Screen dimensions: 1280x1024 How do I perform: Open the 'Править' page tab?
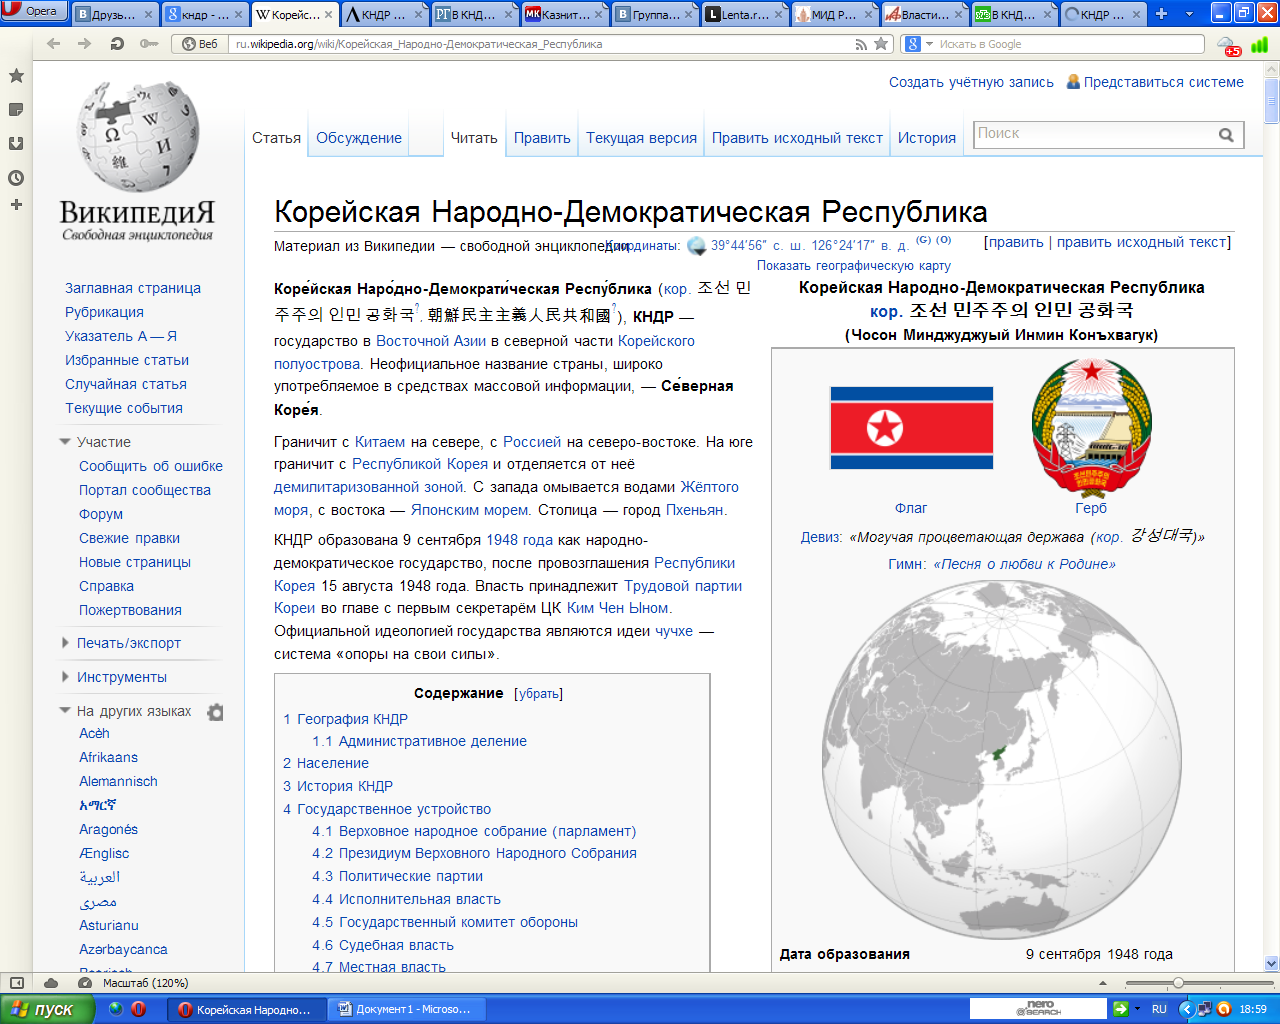coord(542,138)
